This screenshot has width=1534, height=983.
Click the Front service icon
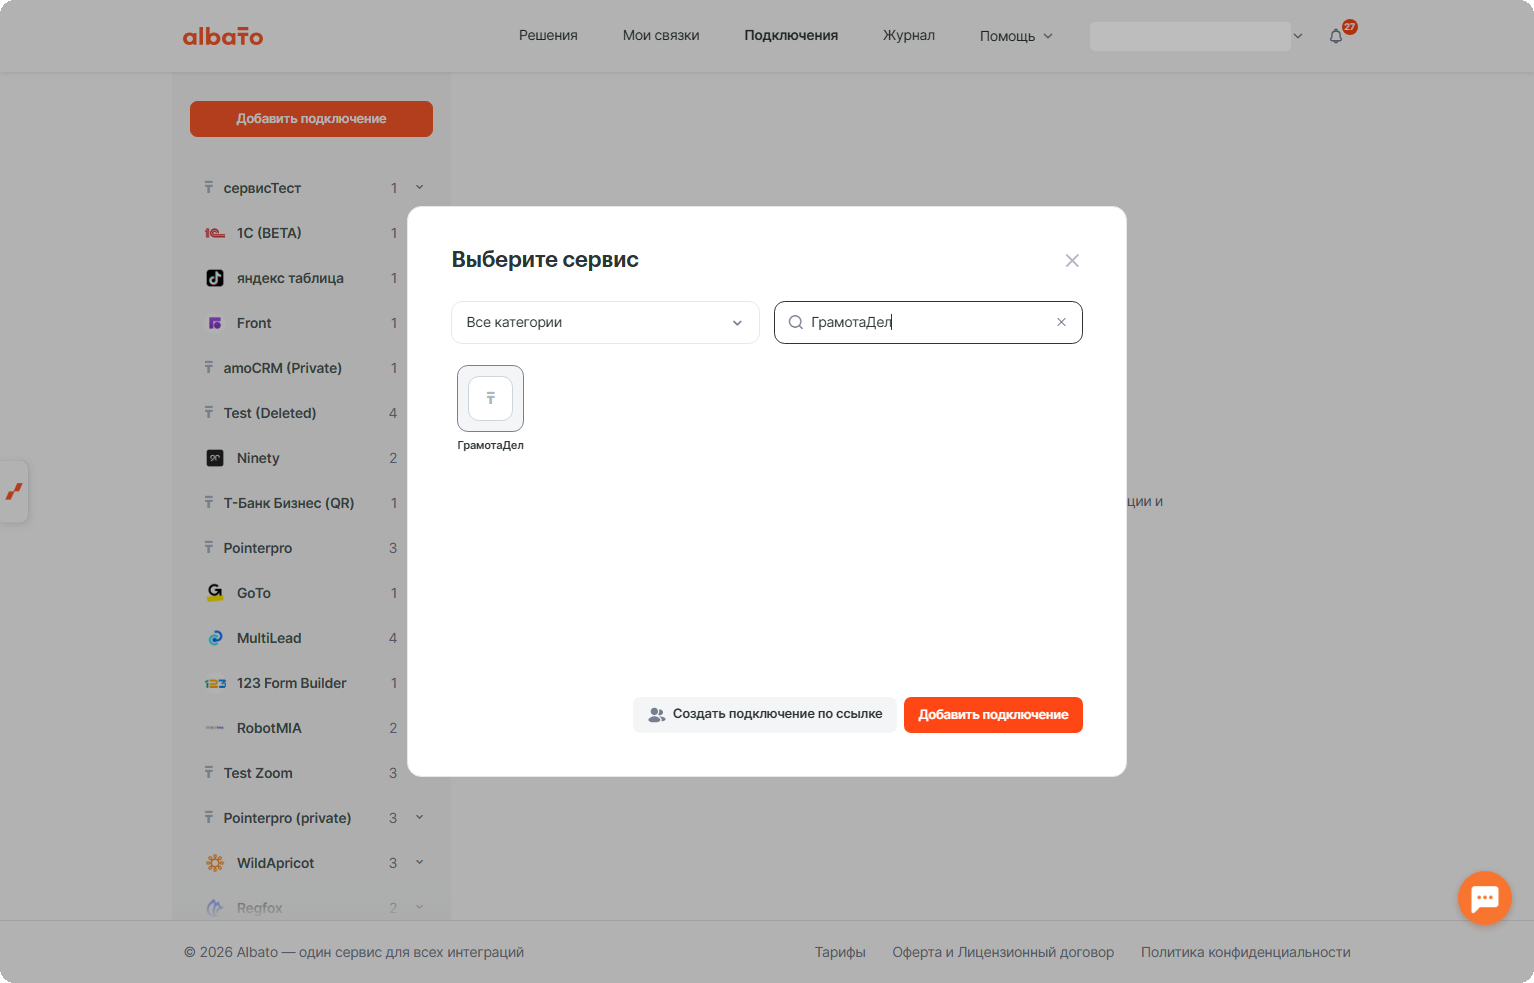[215, 323]
